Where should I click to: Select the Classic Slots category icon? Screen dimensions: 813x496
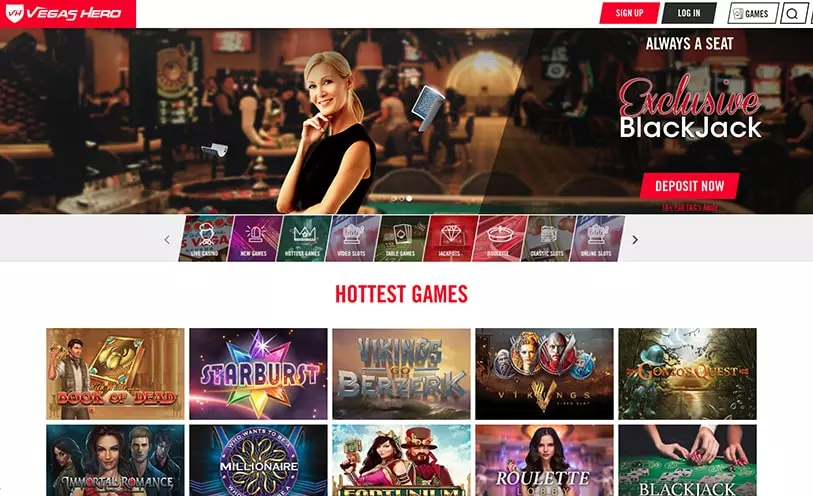pyautogui.click(x=548, y=238)
